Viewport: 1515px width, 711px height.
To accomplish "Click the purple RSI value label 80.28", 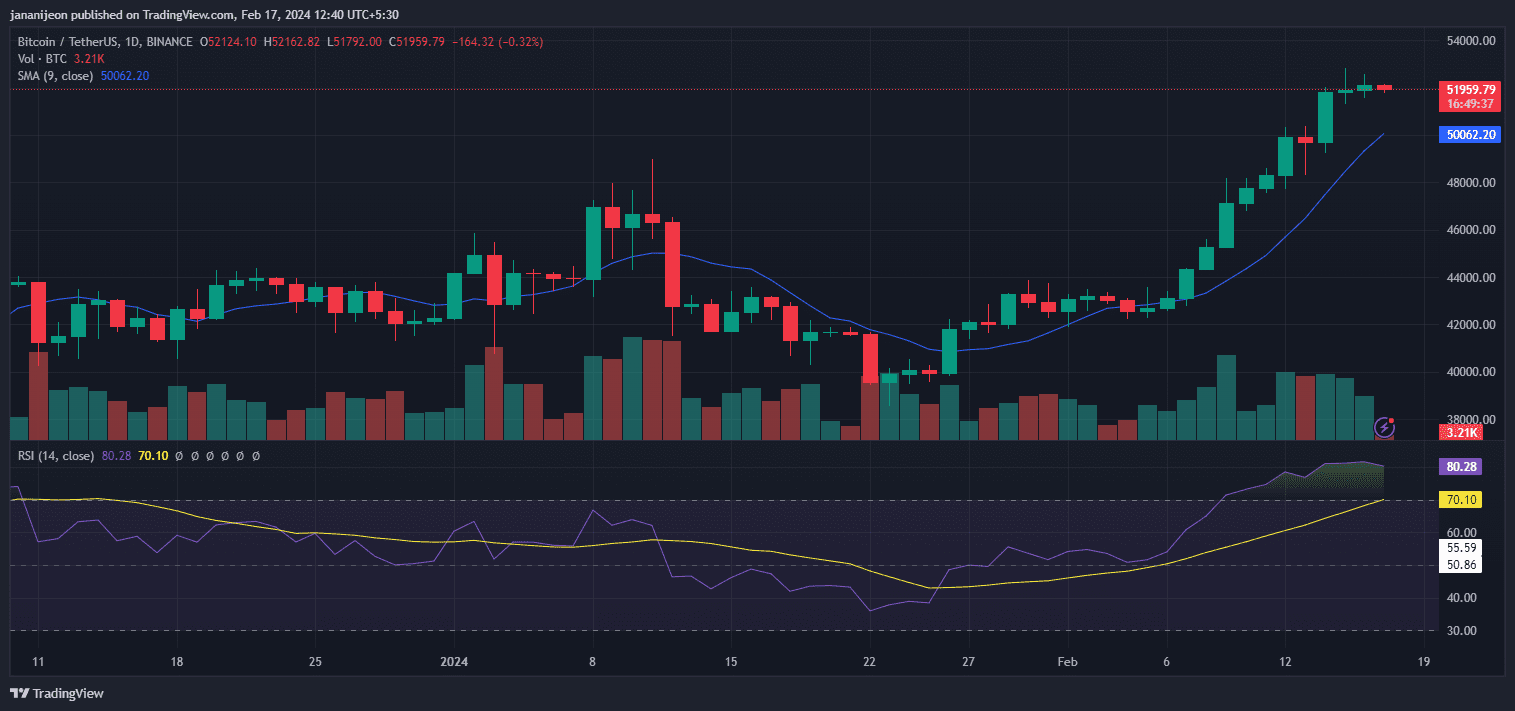I will (x=1462, y=466).
